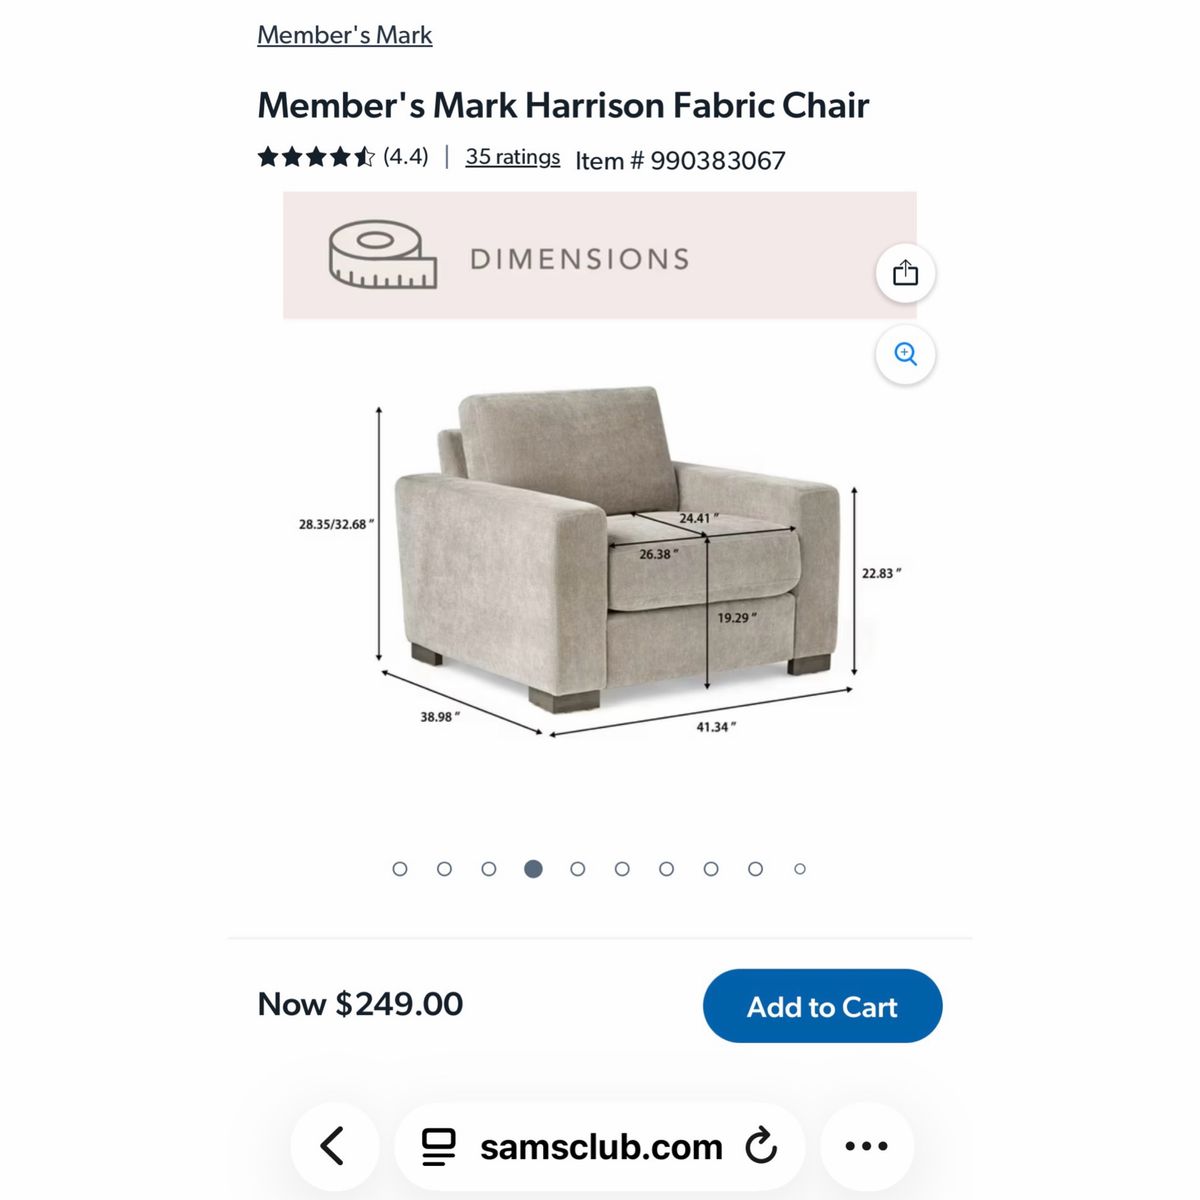Open the 35 ratings link
This screenshot has width=1200, height=1200.
512,157
